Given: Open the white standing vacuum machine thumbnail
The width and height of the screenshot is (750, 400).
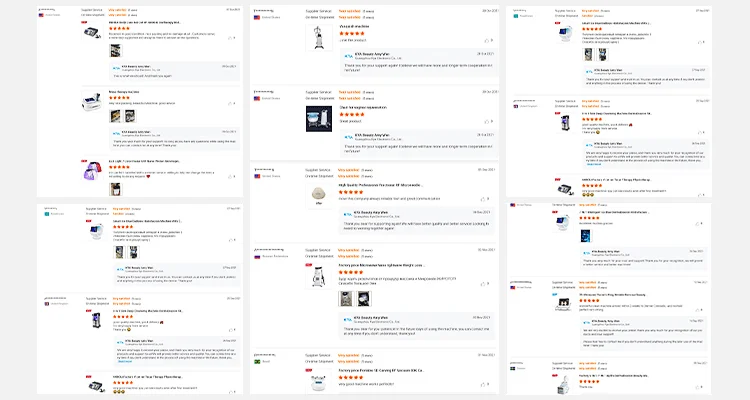Looking at the screenshot, I should click(x=319, y=37).
